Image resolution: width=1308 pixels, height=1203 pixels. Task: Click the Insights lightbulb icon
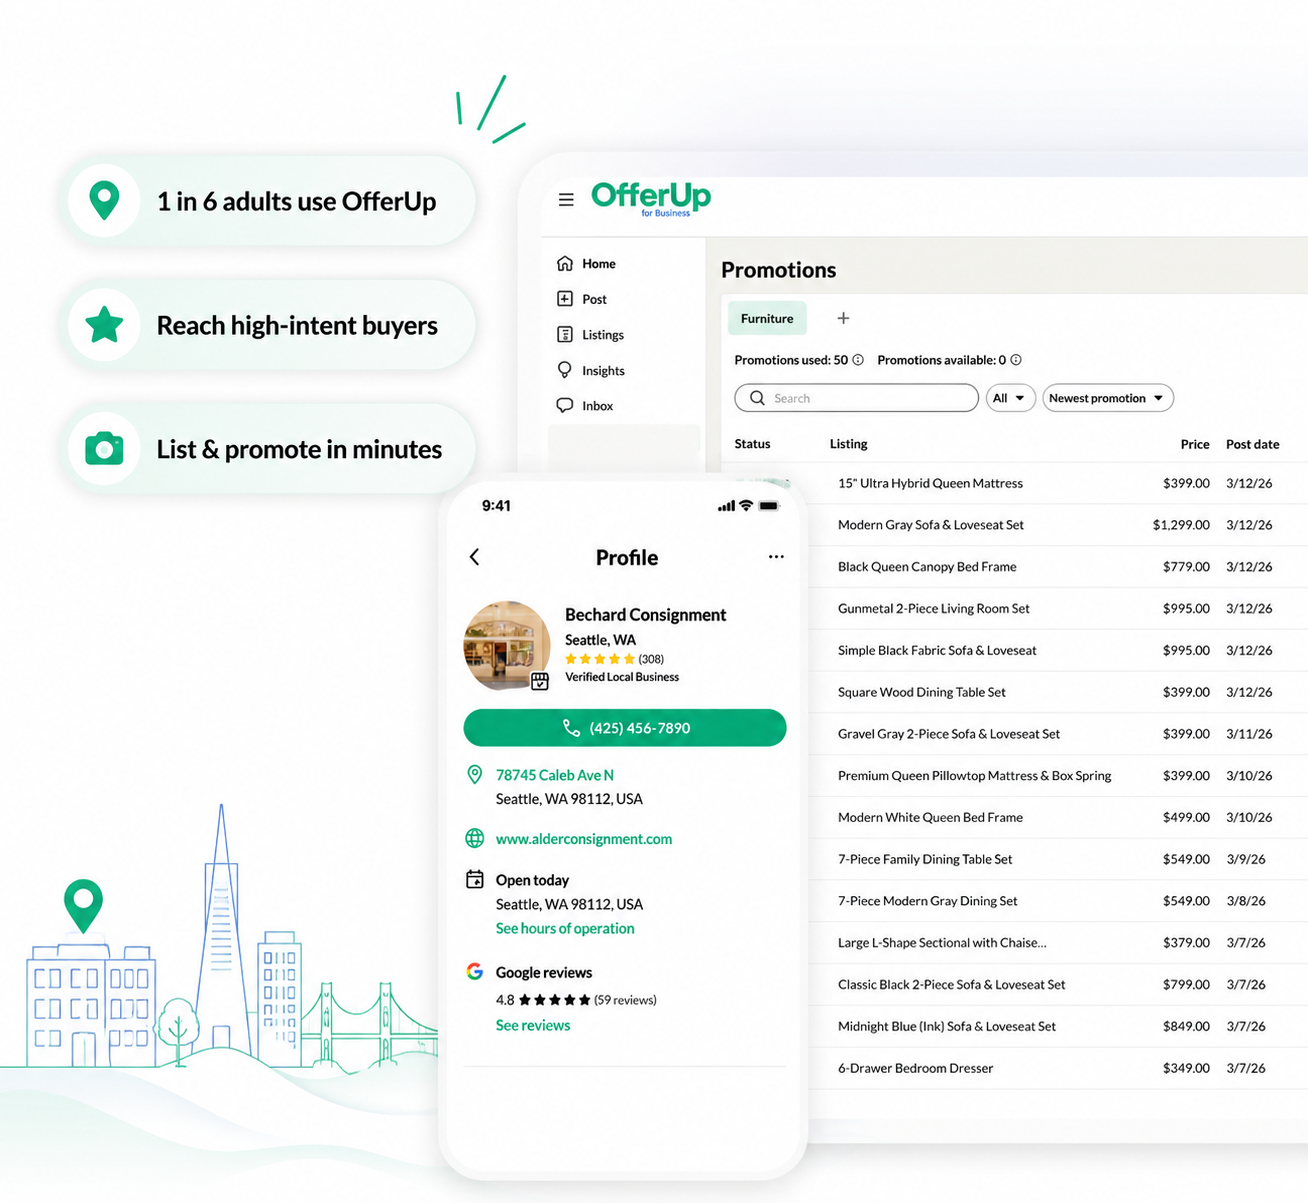pyautogui.click(x=565, y=370)
